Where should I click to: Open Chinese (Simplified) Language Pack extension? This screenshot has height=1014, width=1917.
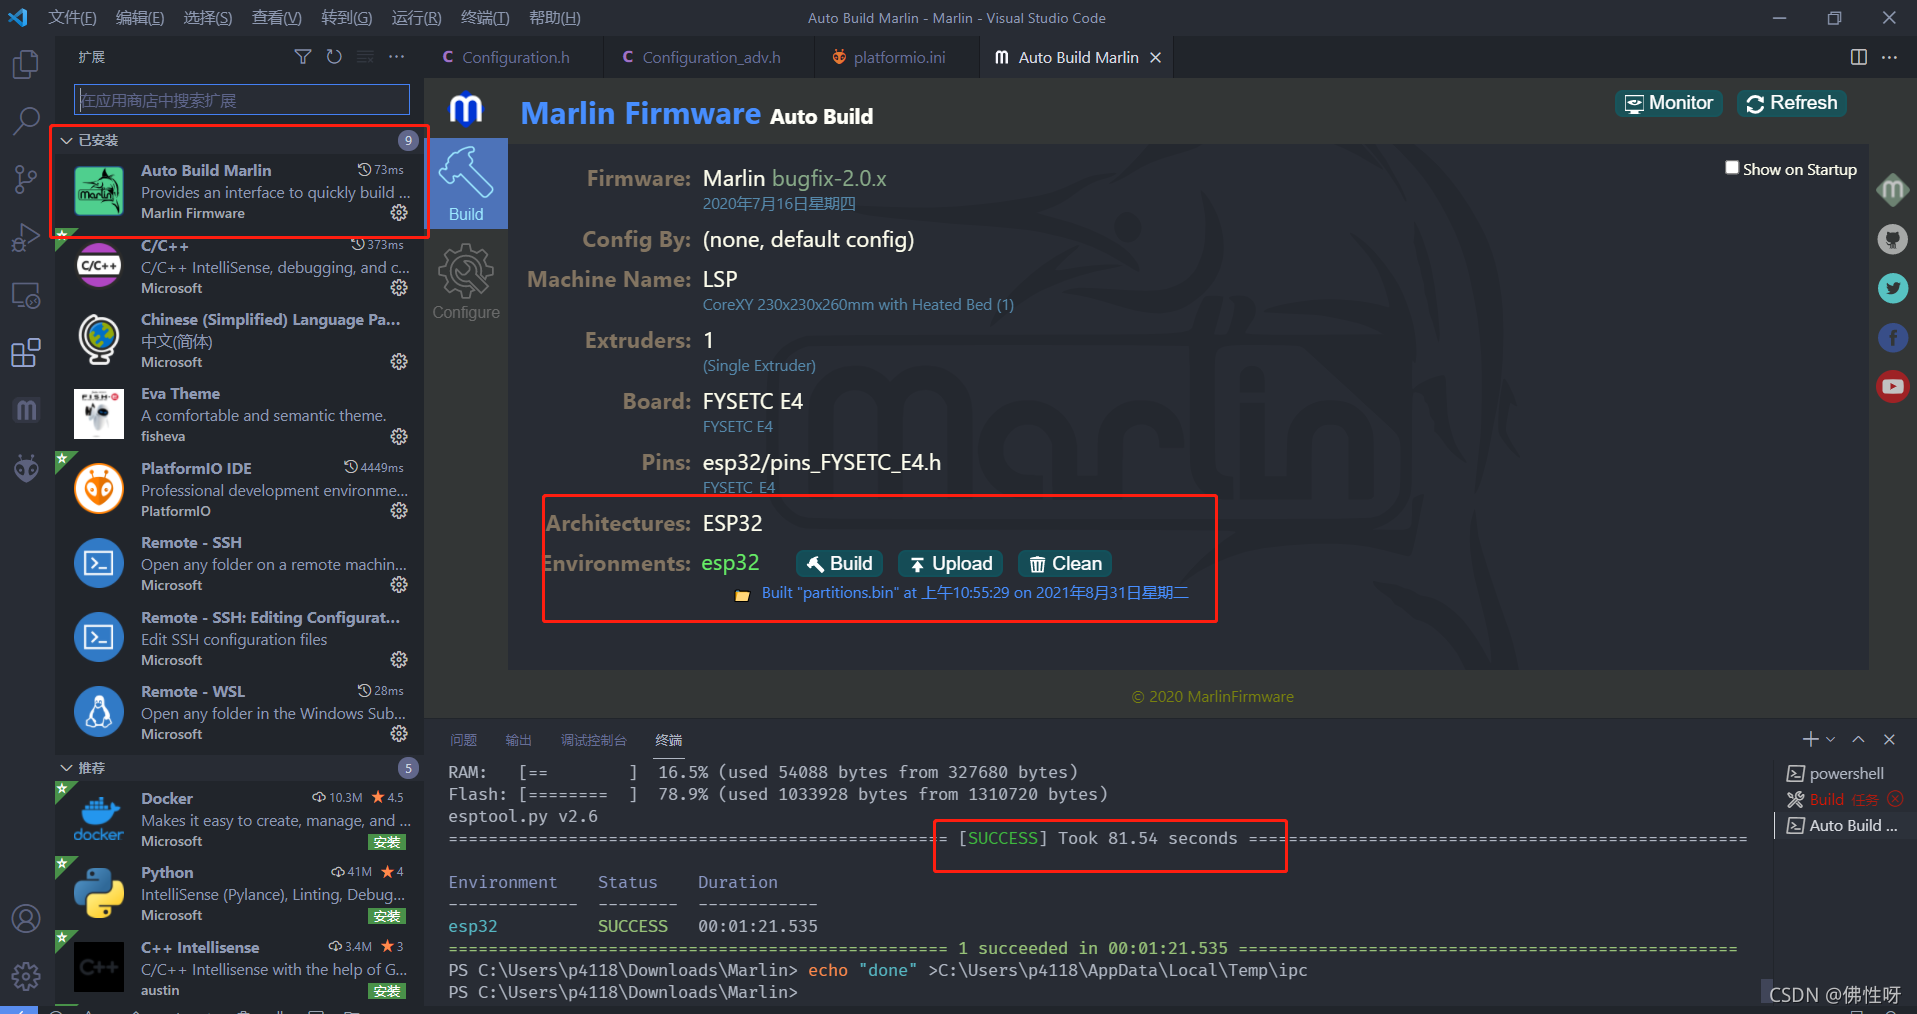240,341
